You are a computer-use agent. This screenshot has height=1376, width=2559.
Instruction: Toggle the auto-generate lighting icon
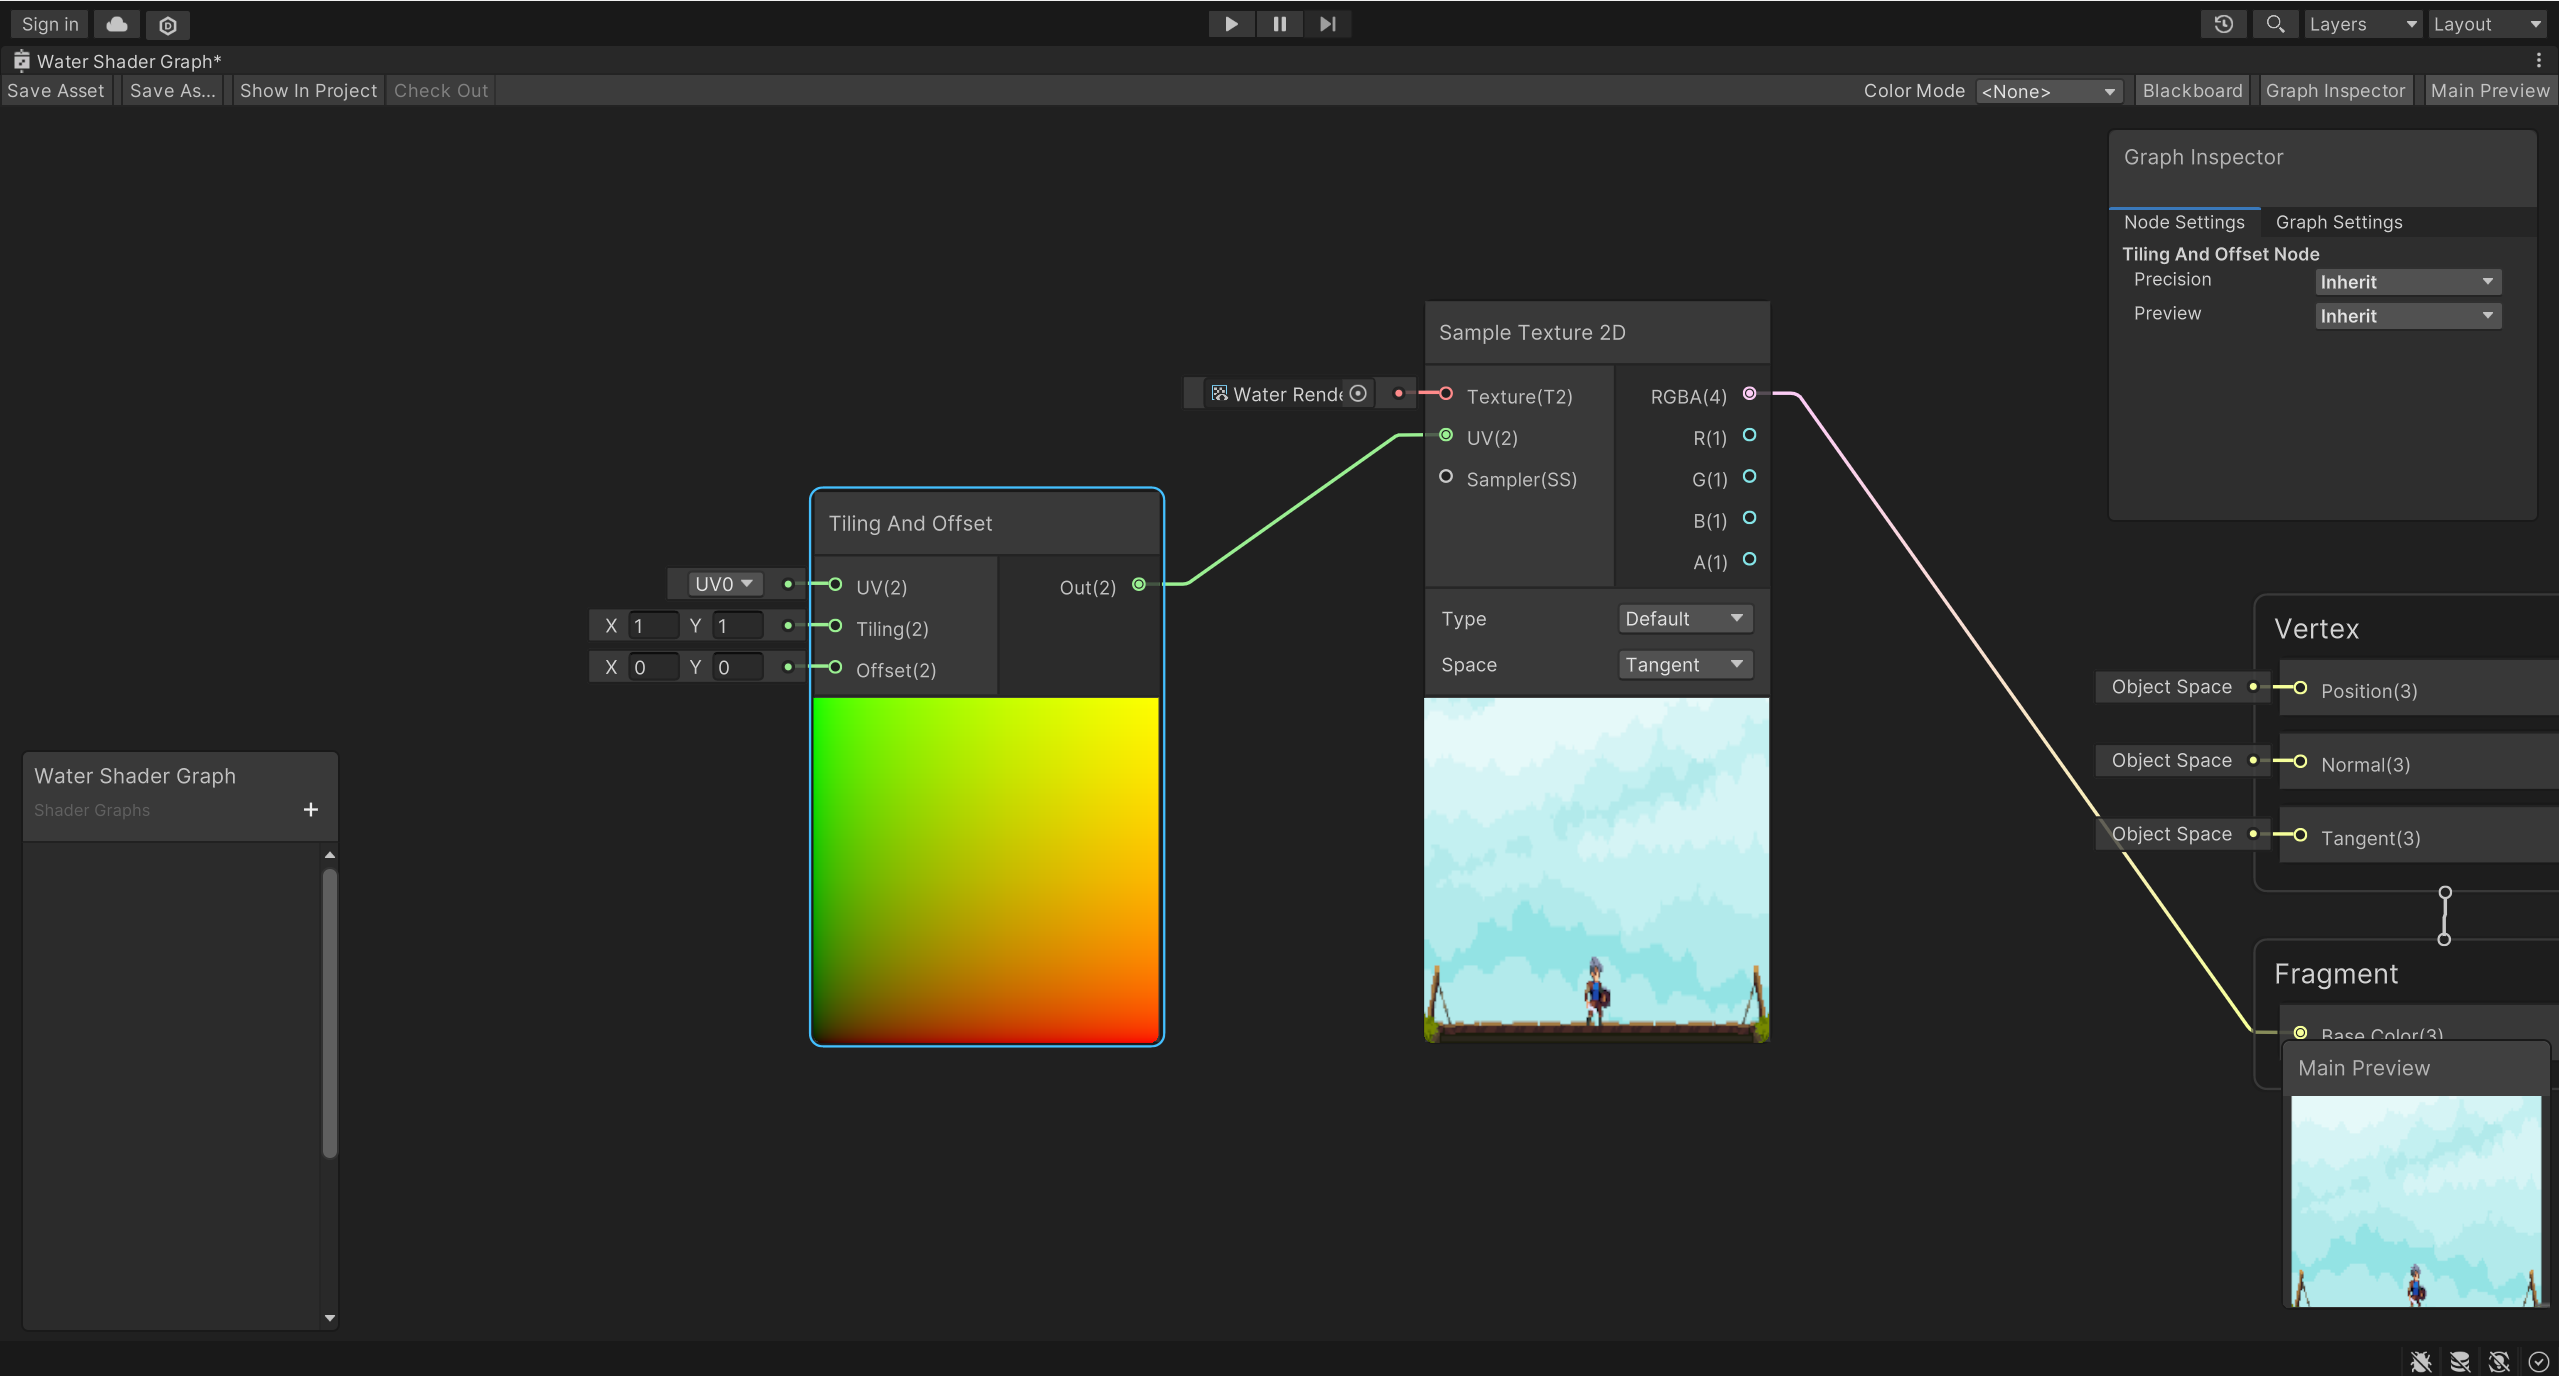point(2499,1361)
